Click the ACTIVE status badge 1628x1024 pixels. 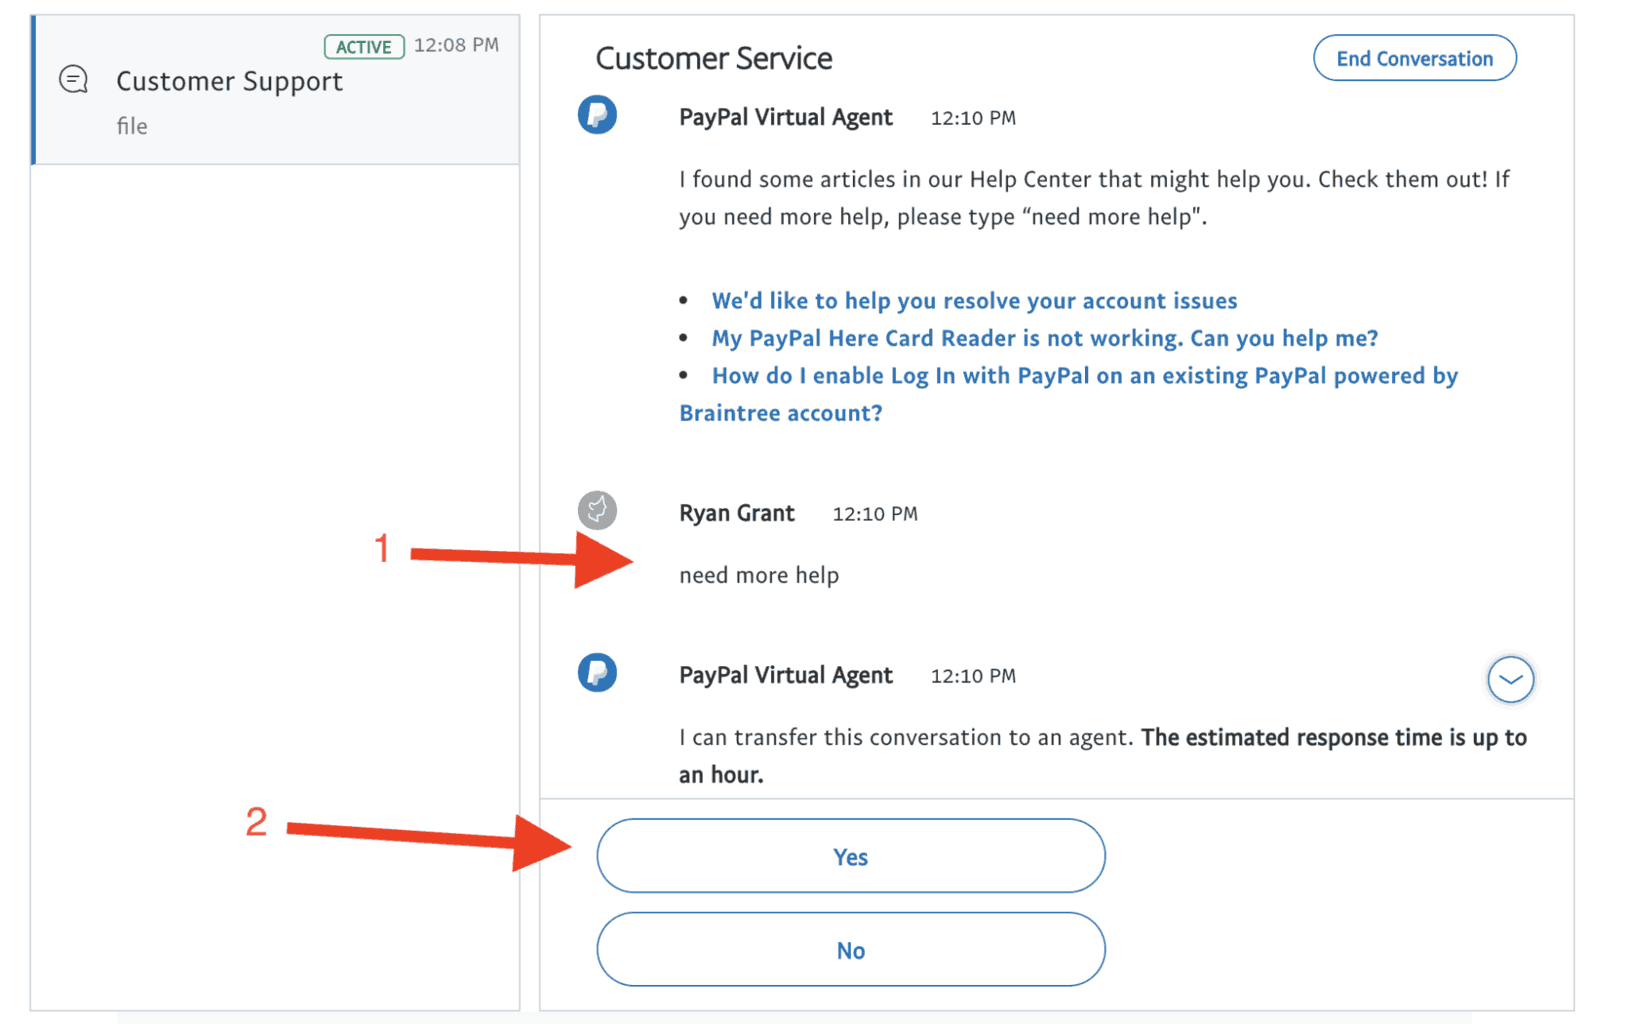[x=364, y=46]
